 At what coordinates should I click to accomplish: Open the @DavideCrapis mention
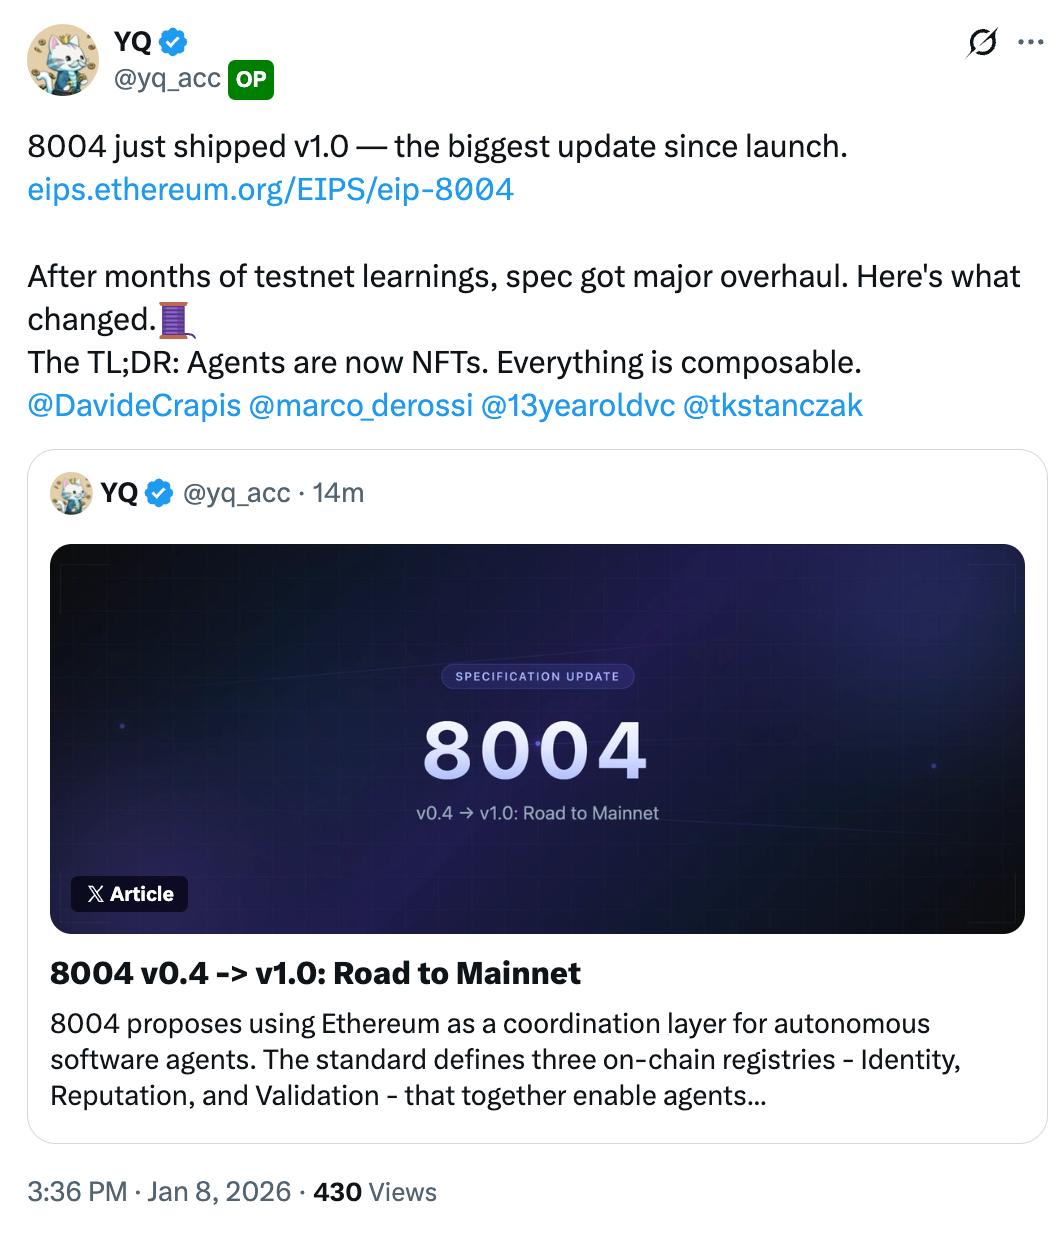(134, 405)
